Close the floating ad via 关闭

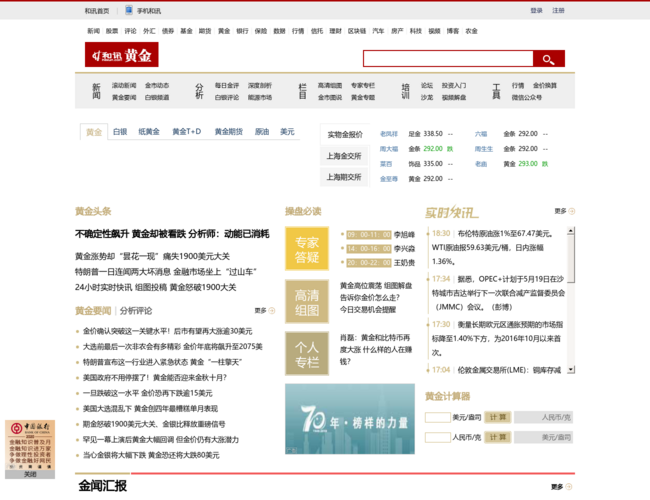click(30, 474)
